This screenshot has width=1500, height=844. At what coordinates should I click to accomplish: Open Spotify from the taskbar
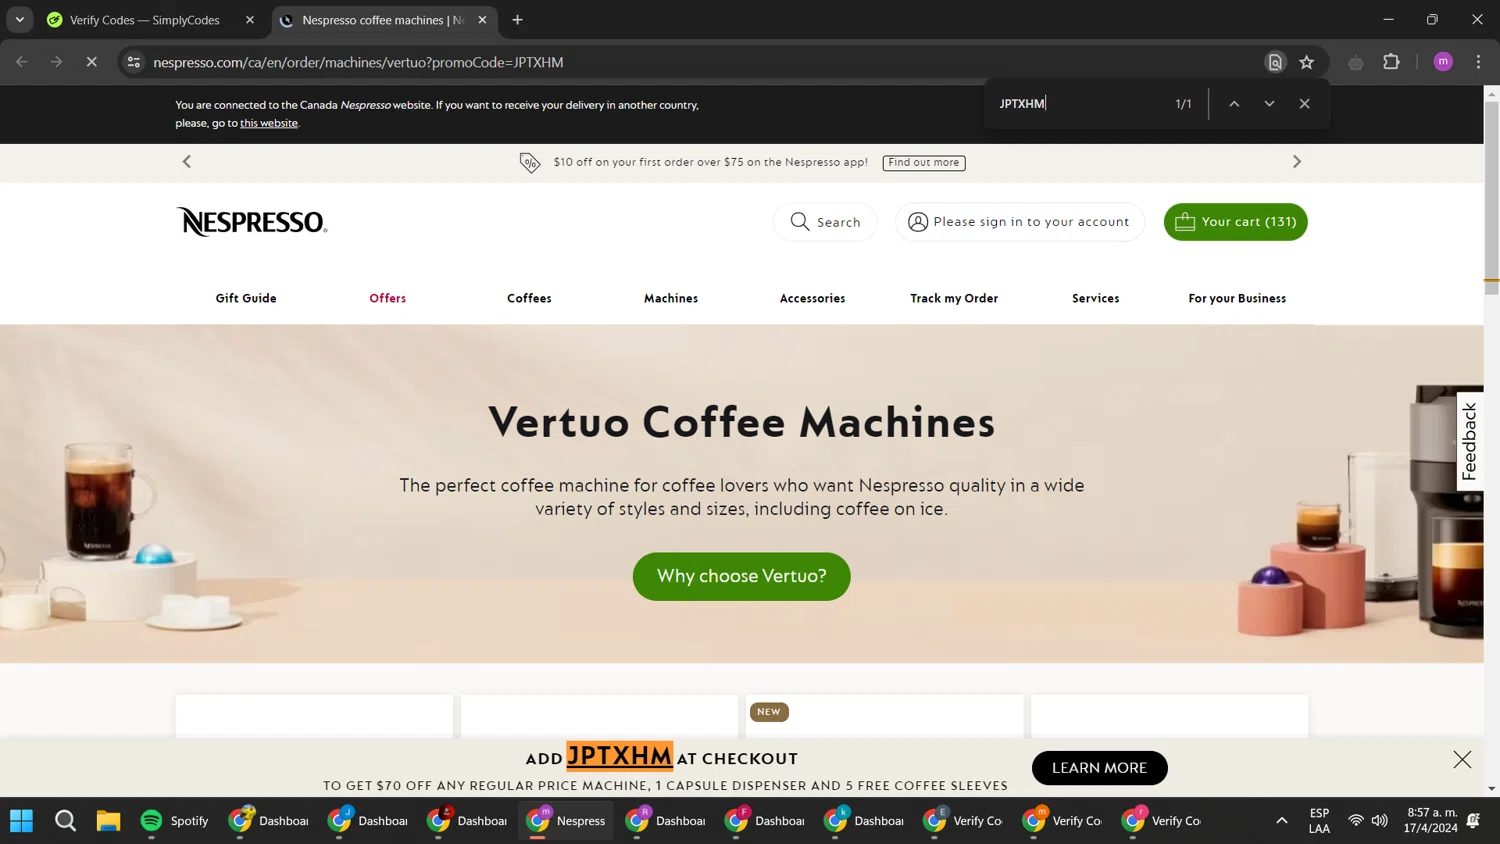point(174,821)
